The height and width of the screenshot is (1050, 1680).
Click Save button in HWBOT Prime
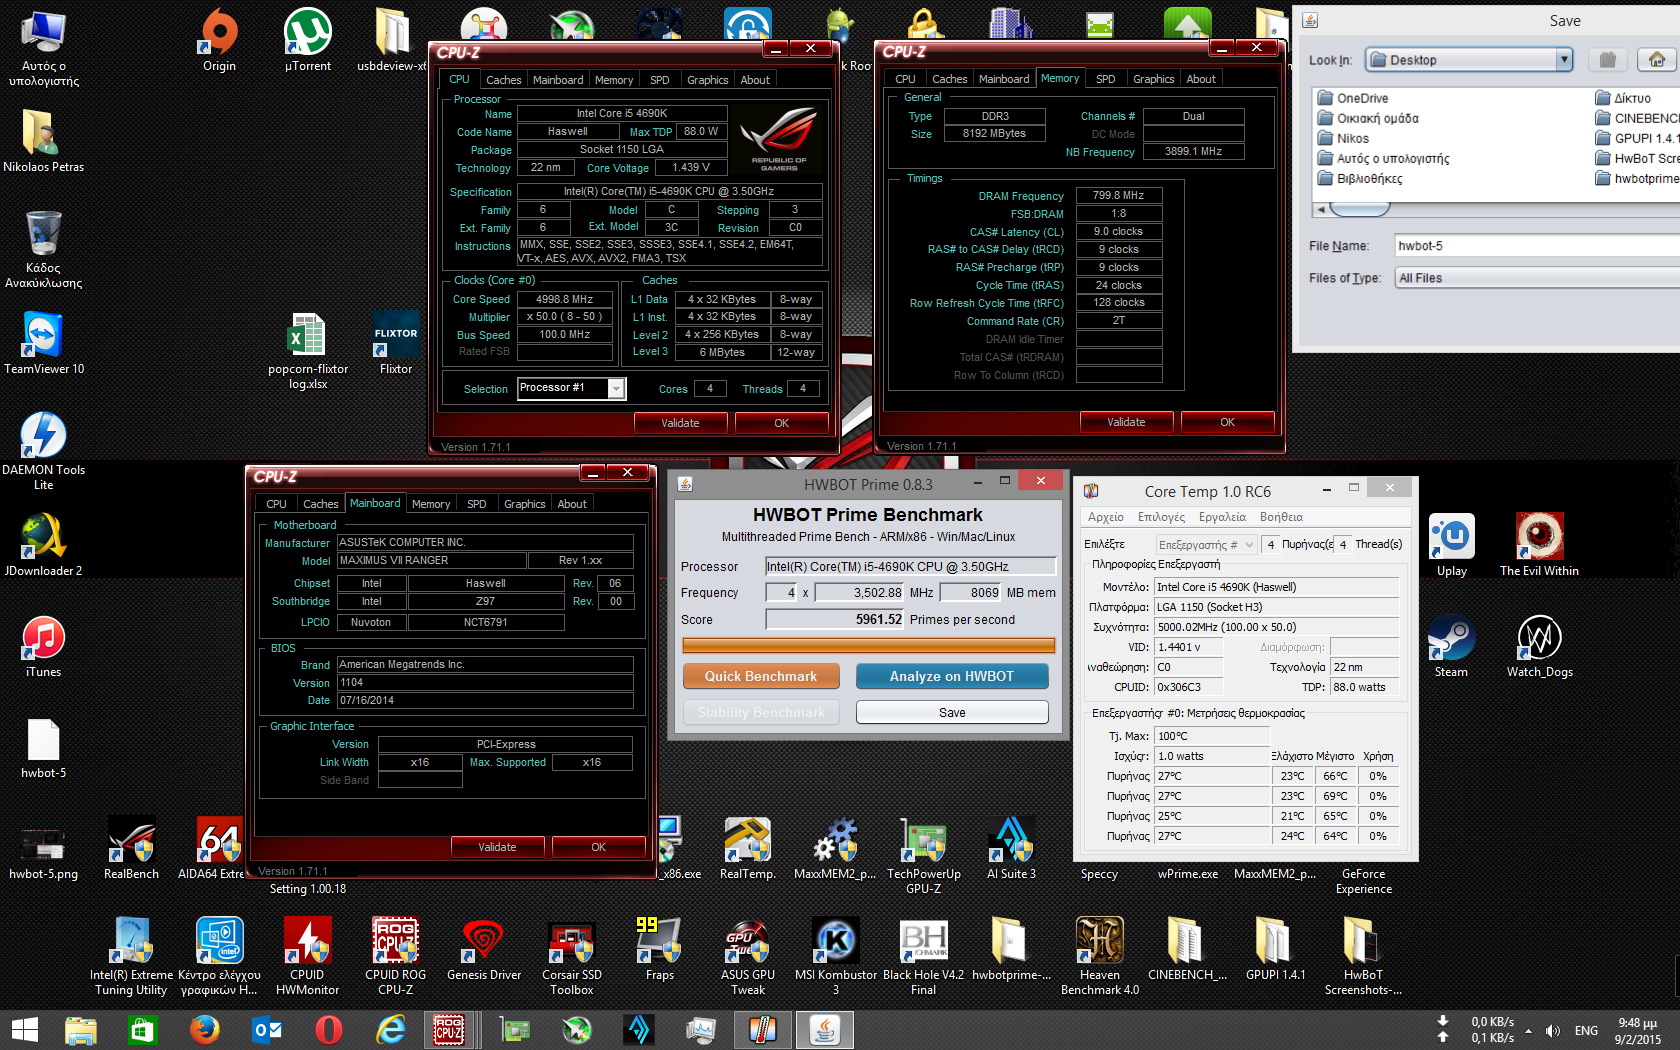(x=952, y=712)
